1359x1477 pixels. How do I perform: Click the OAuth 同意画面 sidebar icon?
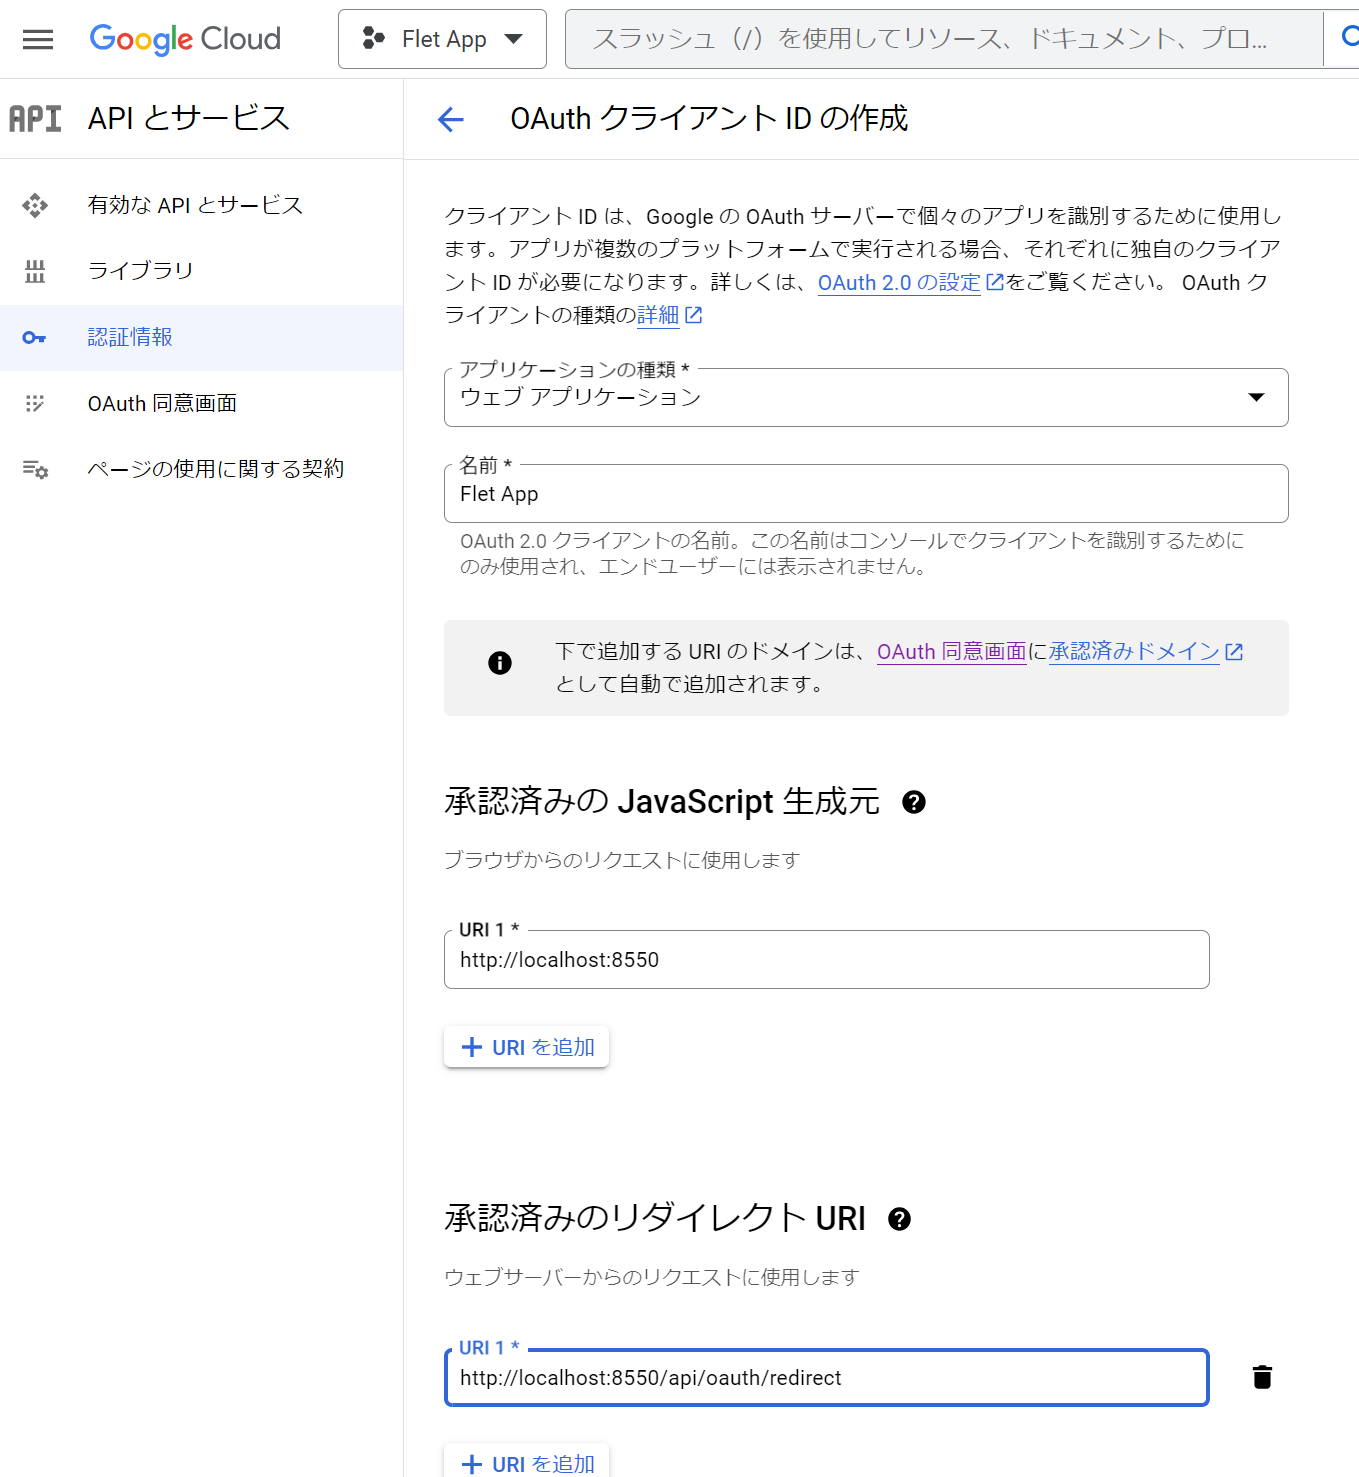pyautogui.click(x=35, y=403)
